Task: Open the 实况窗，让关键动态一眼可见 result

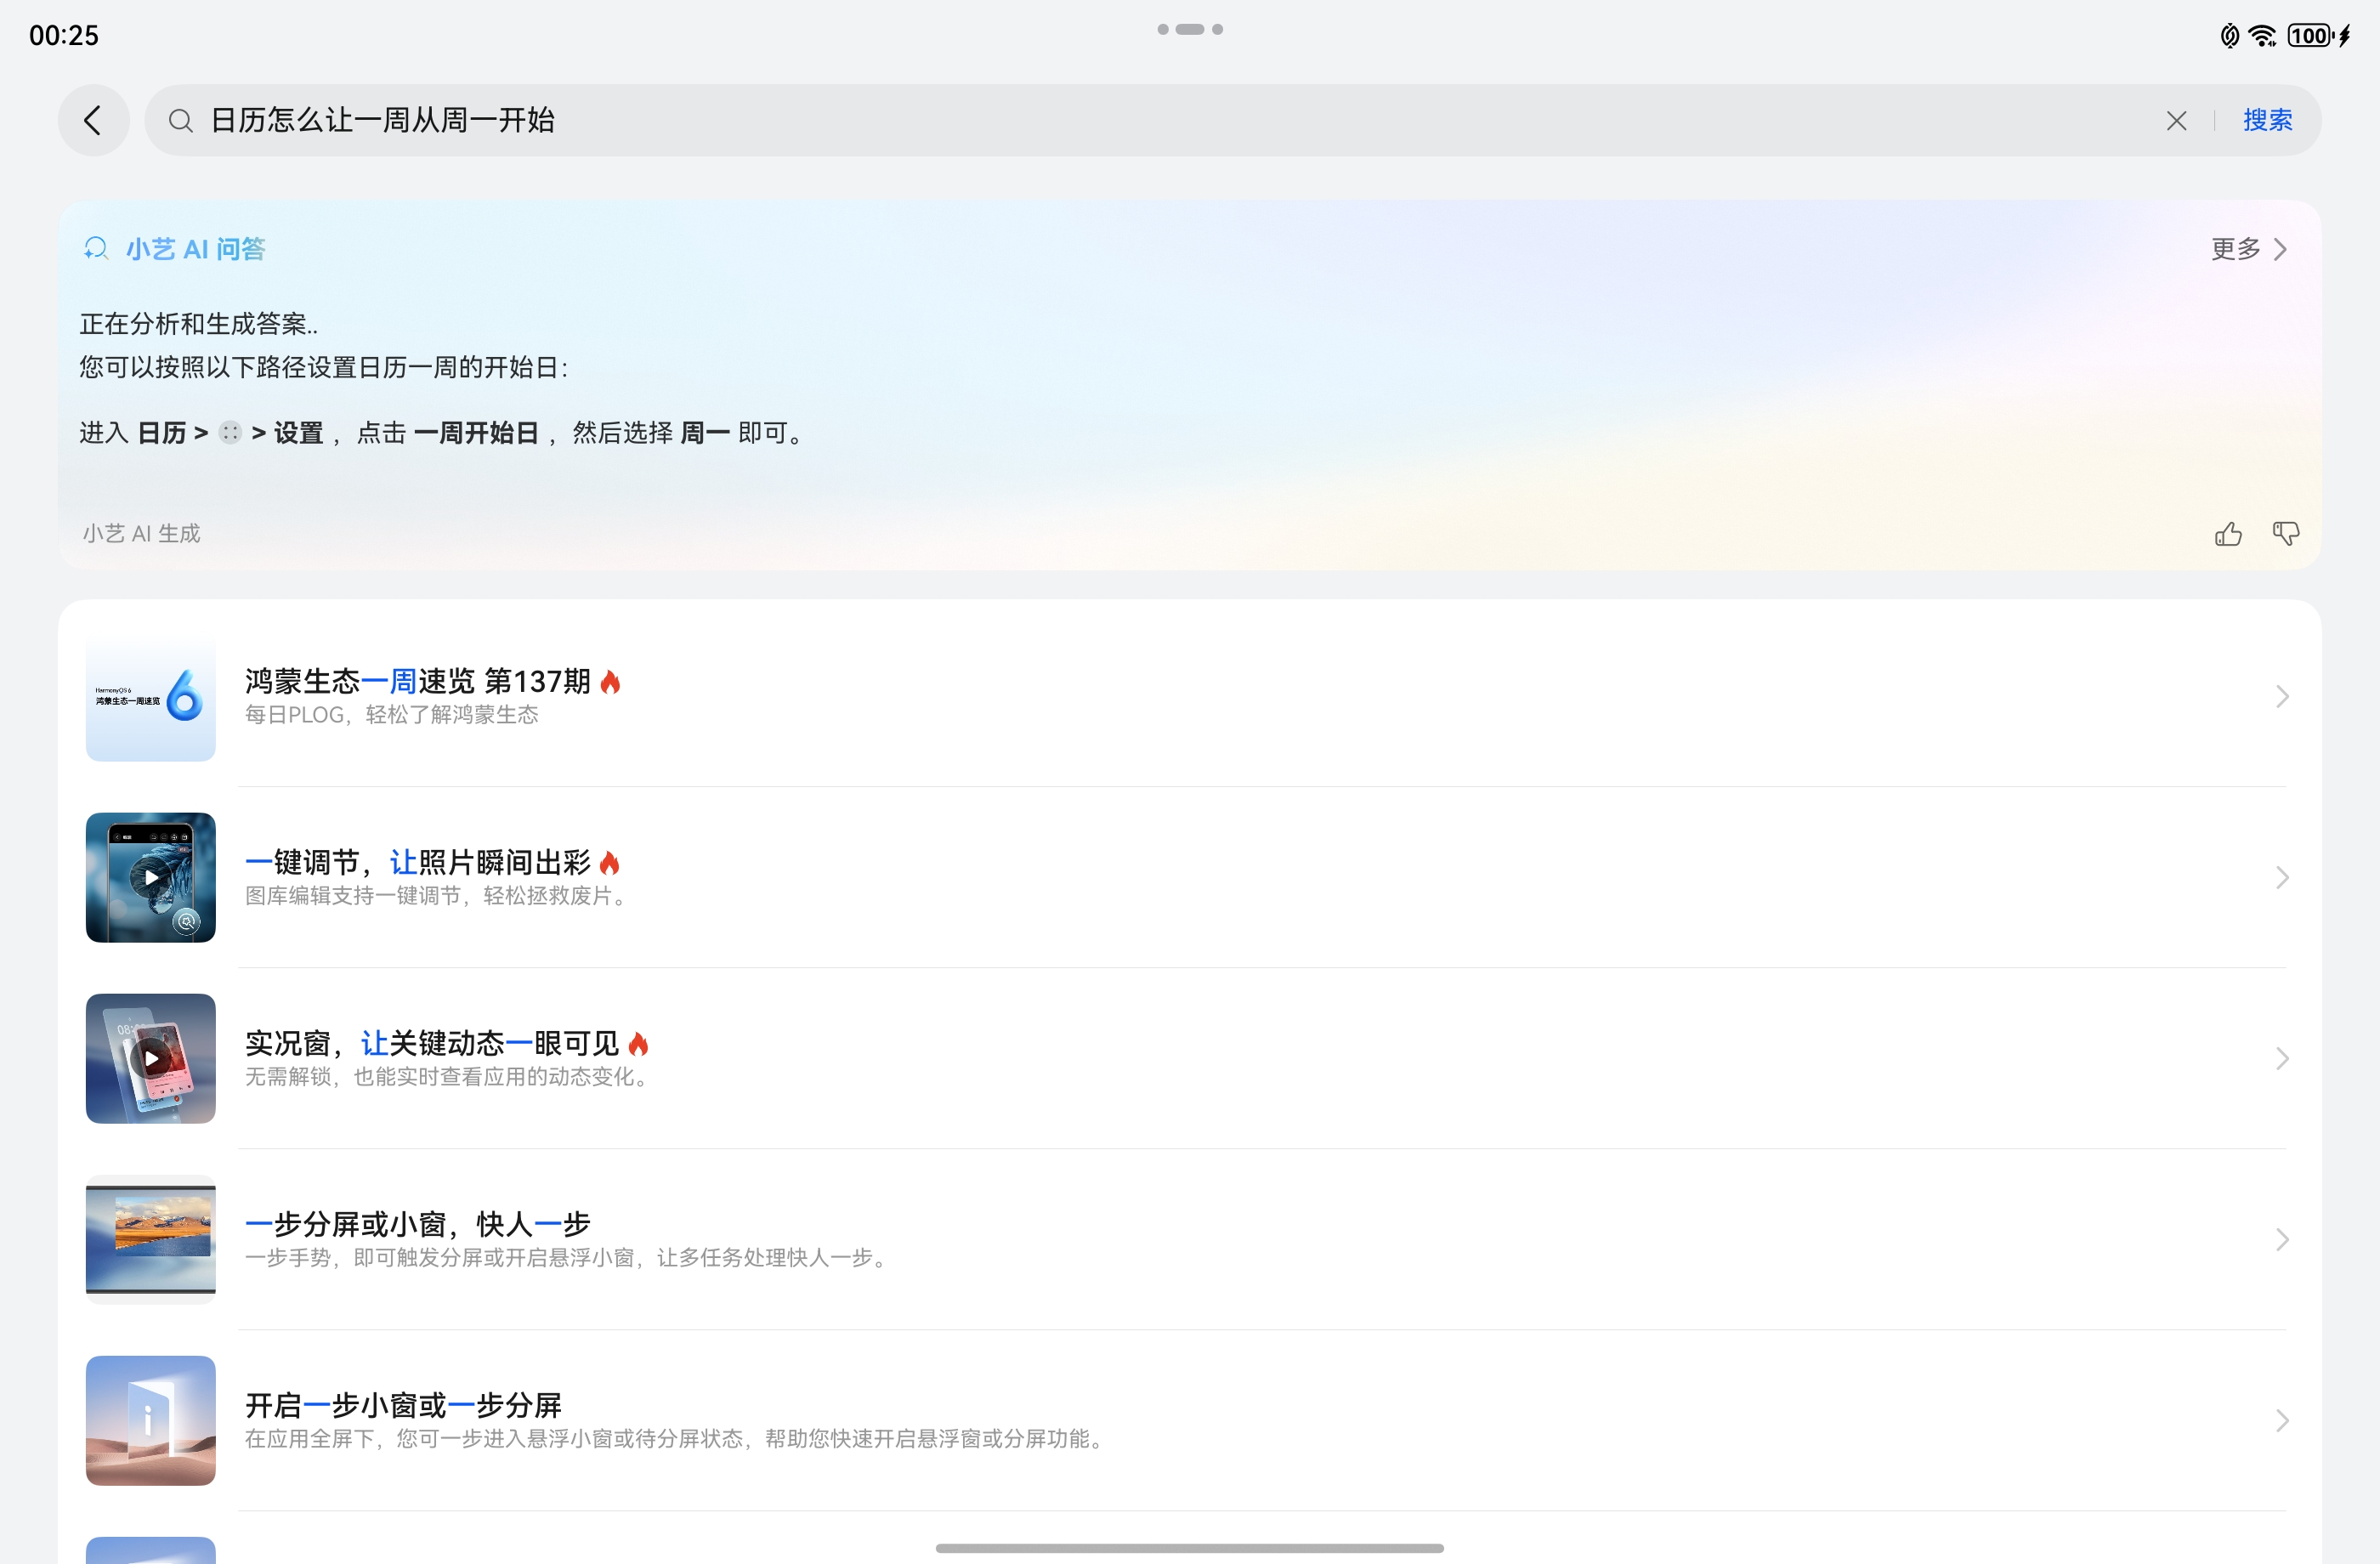Action: tap(432, 1044)
